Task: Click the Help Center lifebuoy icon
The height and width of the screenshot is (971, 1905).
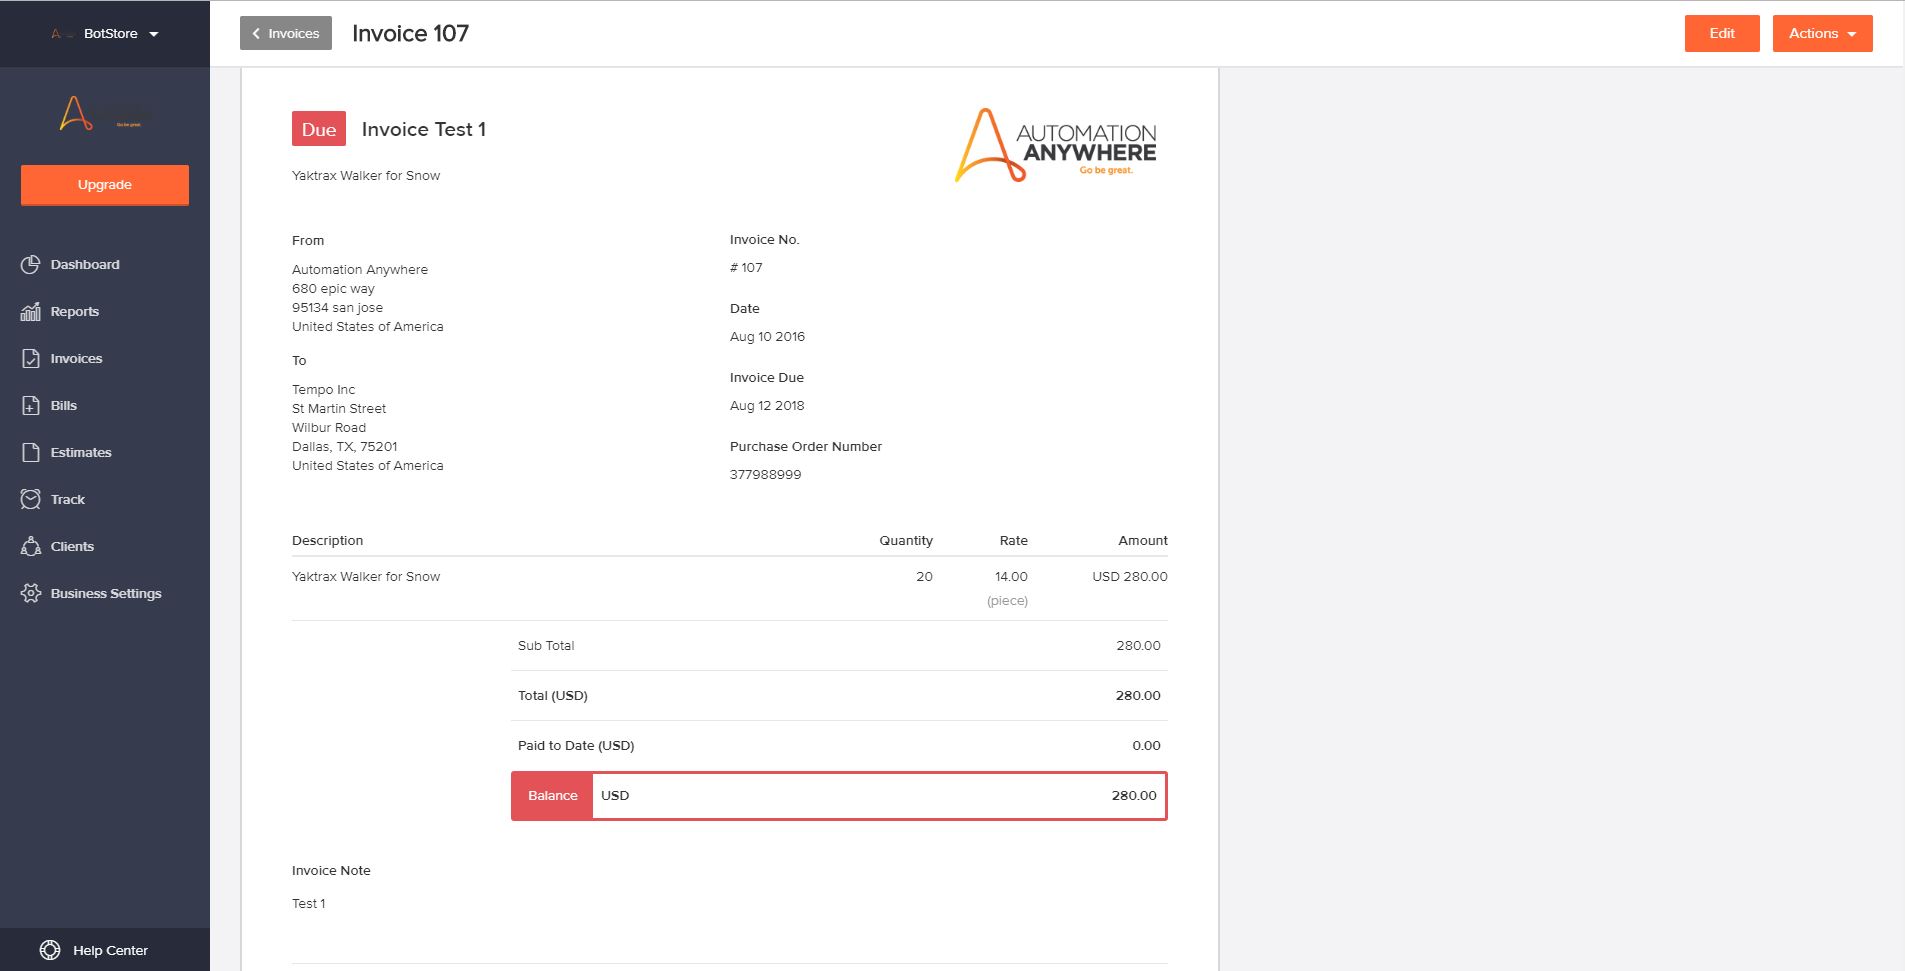Action: [x=50, y=951]
